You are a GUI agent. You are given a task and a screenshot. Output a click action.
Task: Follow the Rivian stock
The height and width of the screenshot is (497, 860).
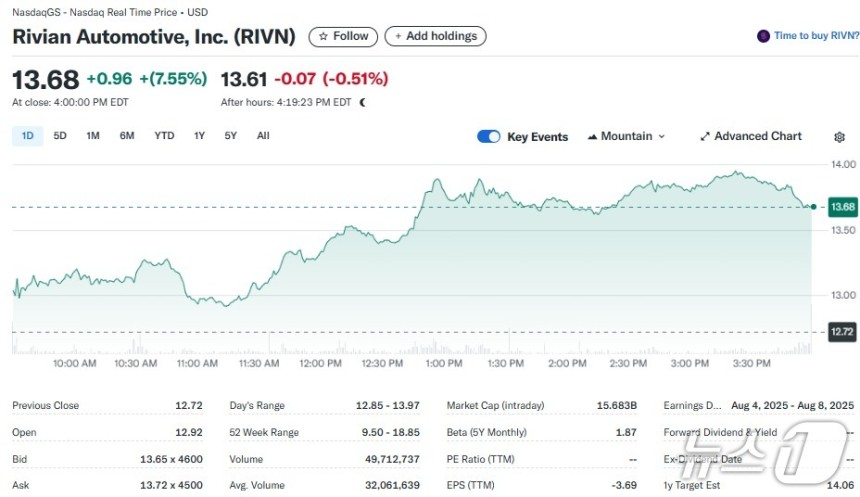[343, 36]
